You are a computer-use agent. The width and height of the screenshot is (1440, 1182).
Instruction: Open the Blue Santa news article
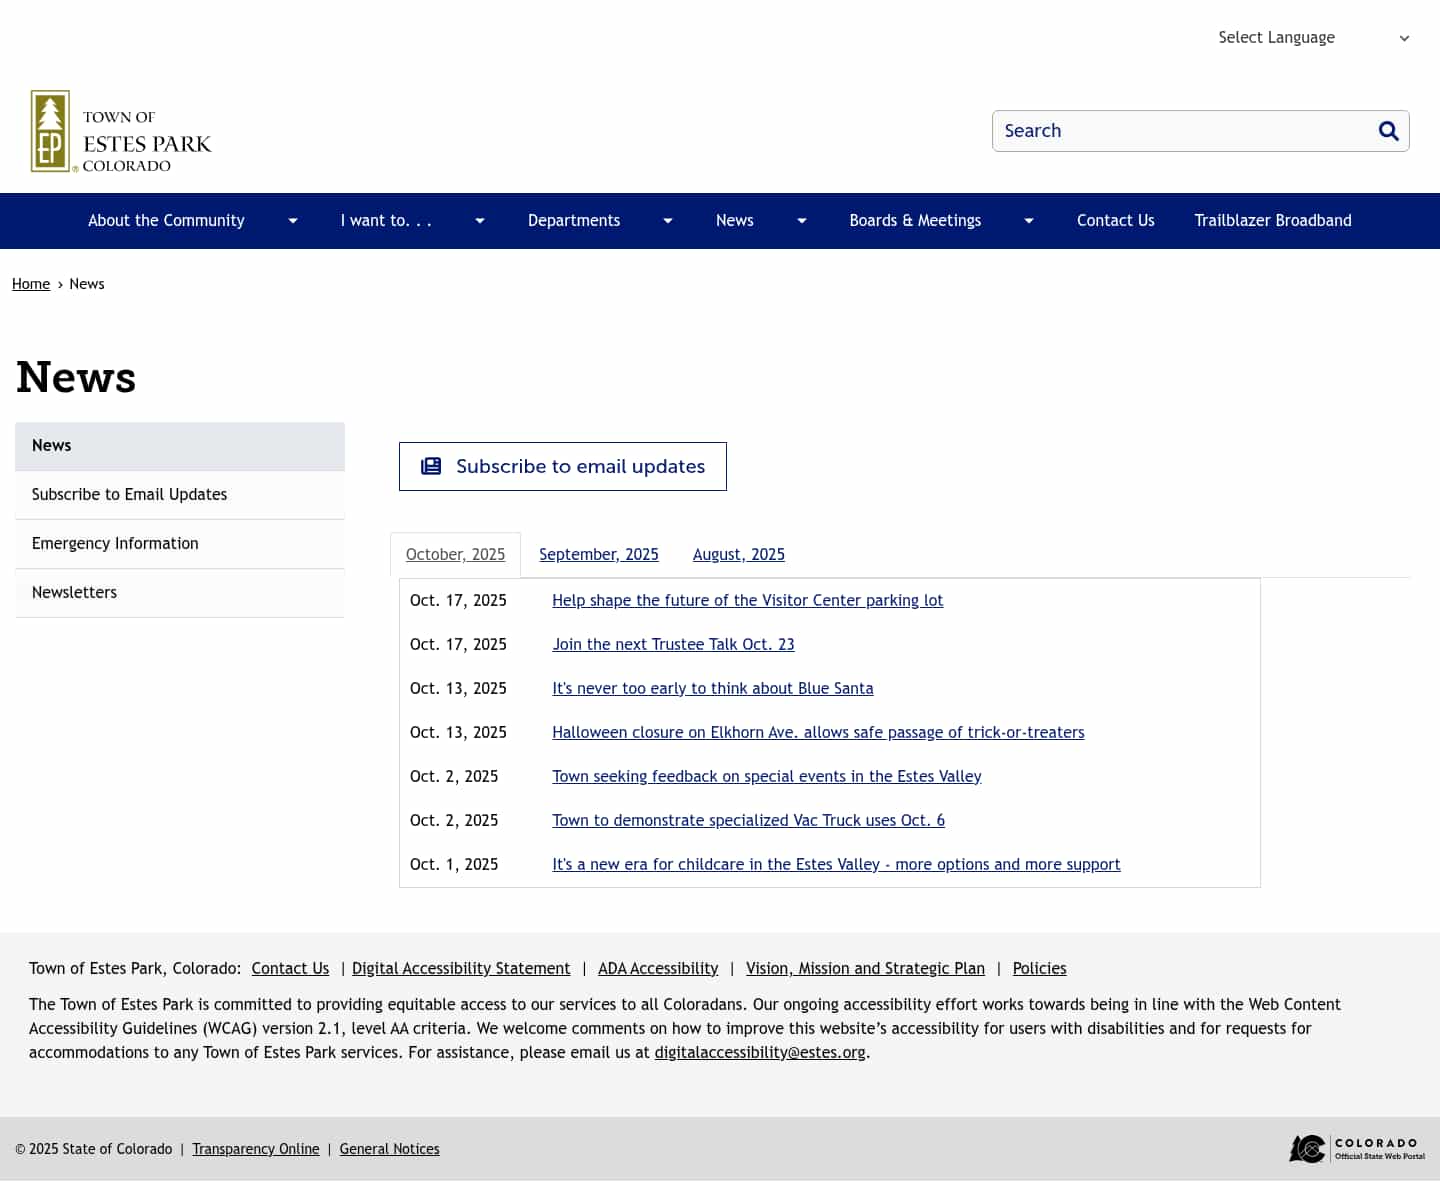[x=712, y=688]
